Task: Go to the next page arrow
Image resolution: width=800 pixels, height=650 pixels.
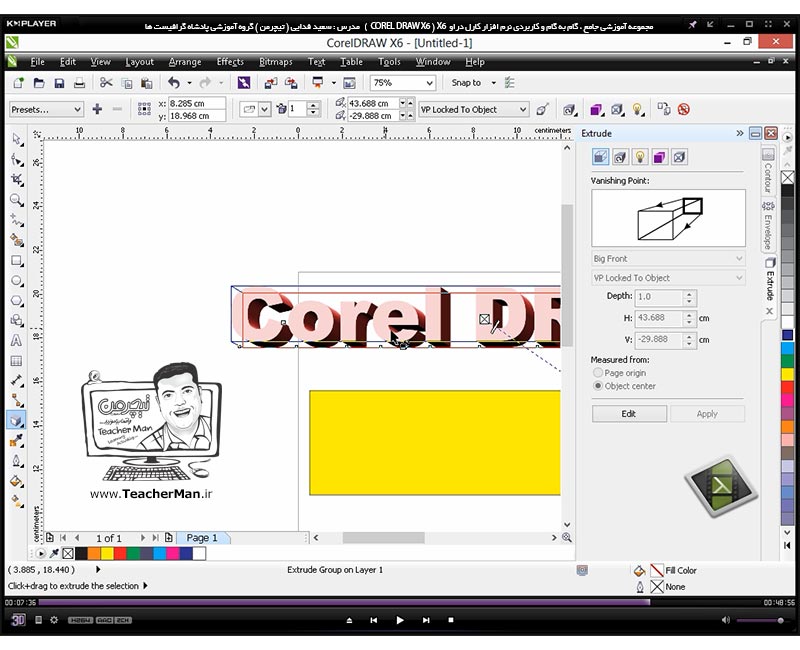Action: [142, 538]
